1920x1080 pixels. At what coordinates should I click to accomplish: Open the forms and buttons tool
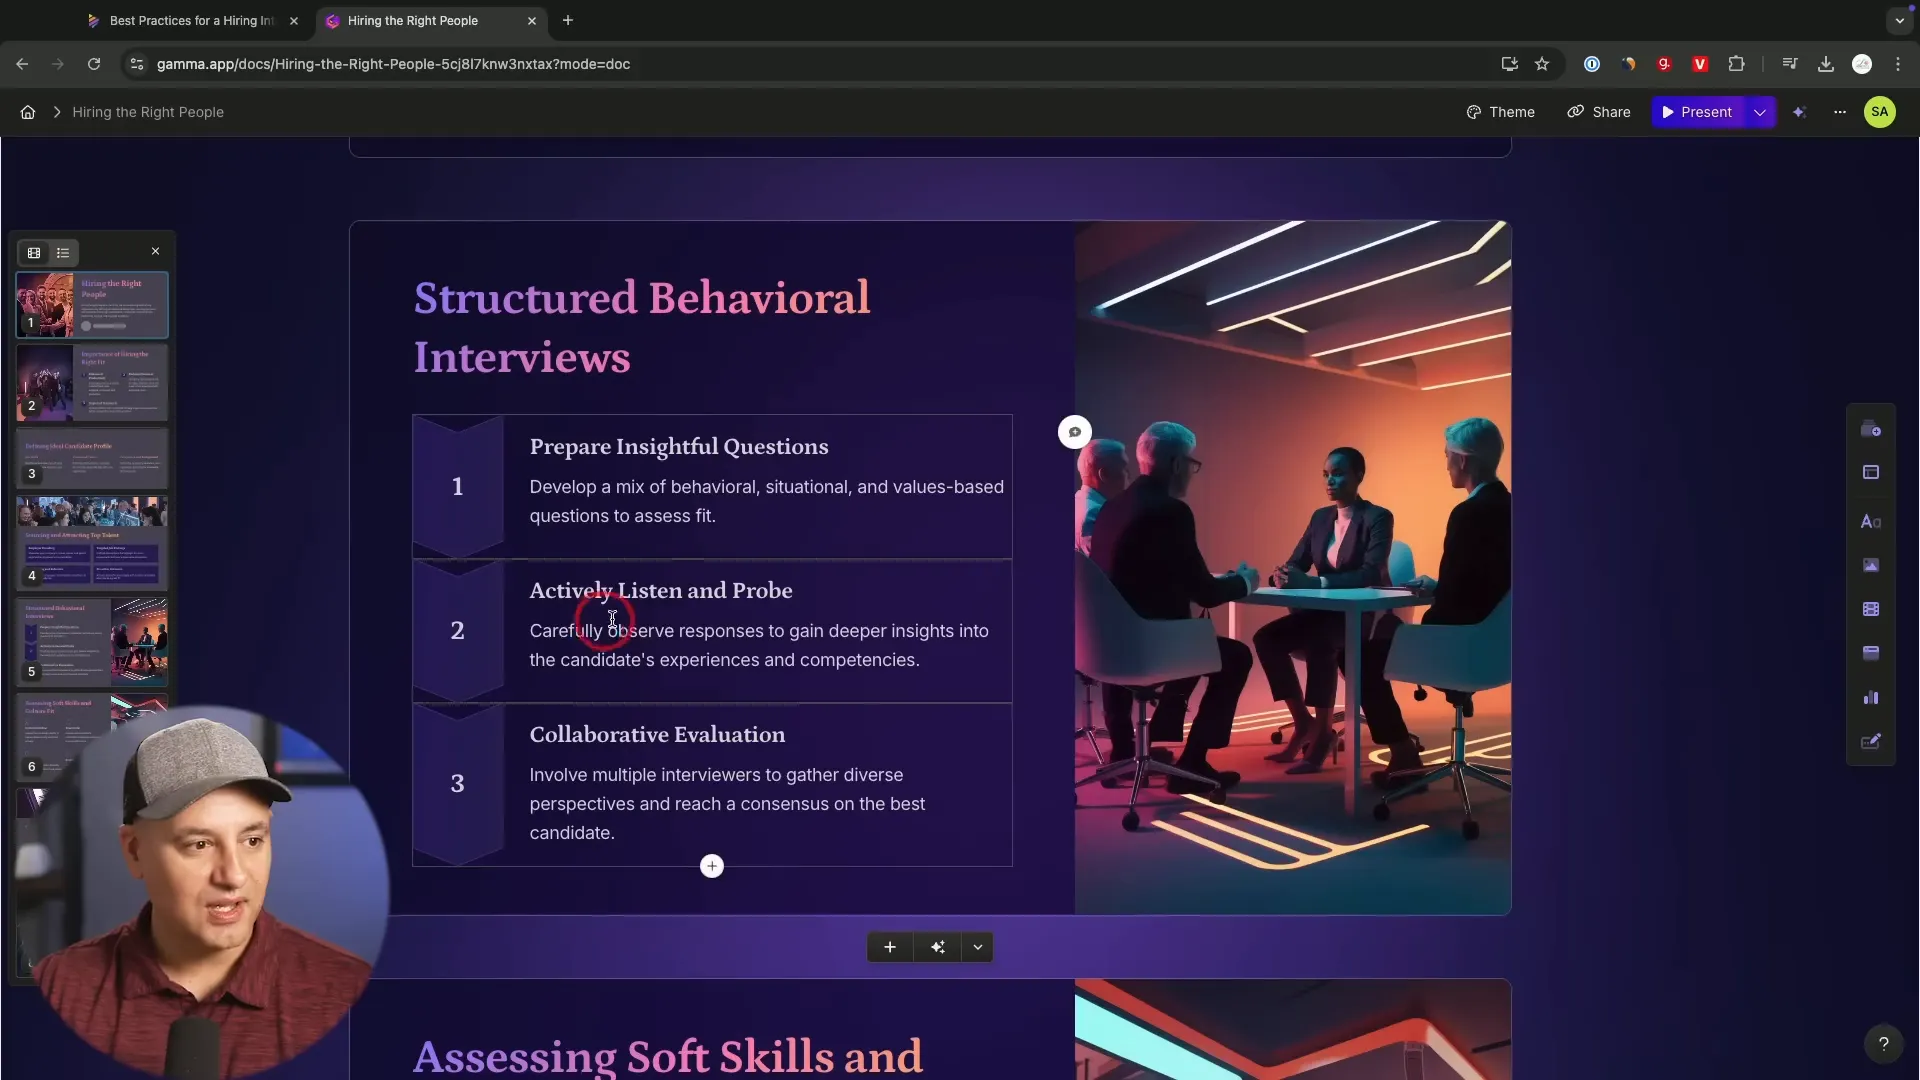click(x=1870, y=741)
